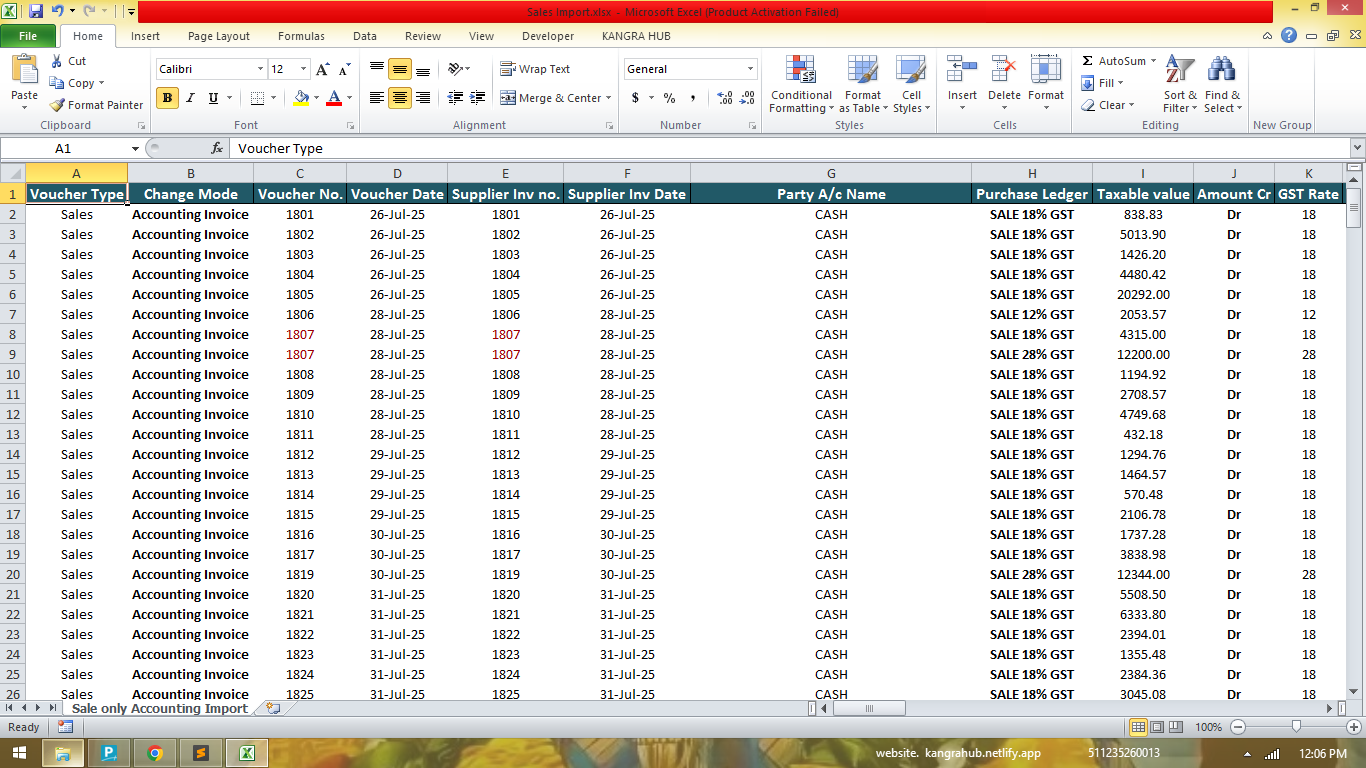
Task: Click the Insert Function fx icon
Action: coord(217,148)
